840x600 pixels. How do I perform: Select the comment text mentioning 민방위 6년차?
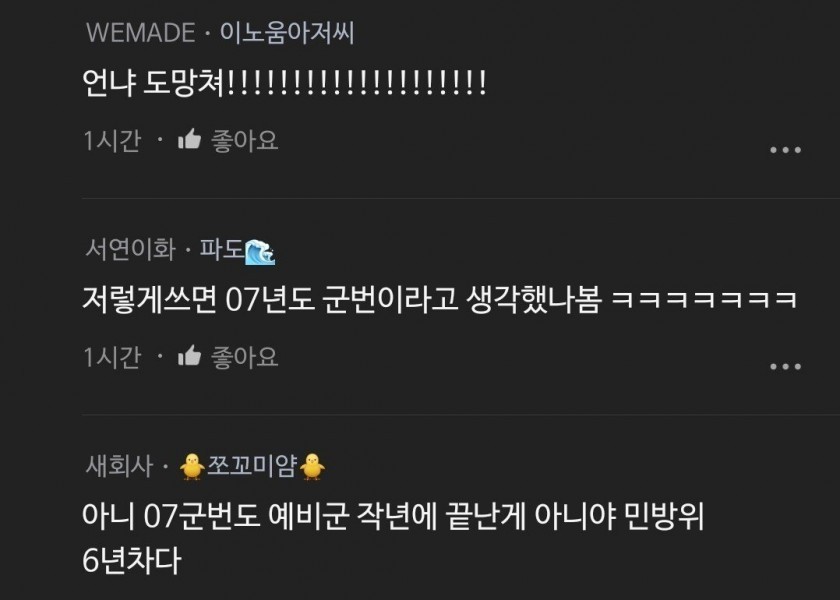pyautogui.click(x=393, y=538)
